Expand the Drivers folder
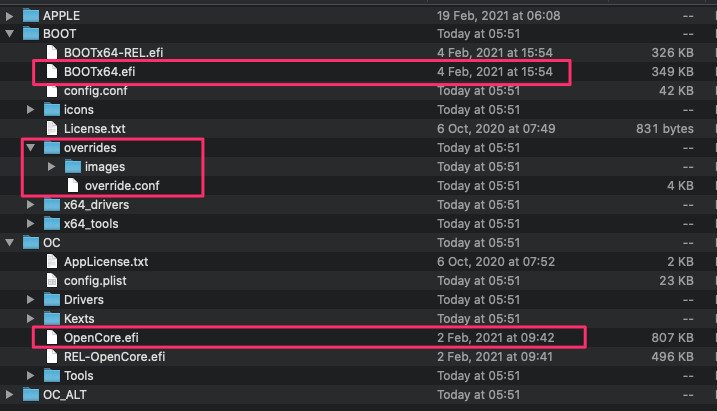 click(x=31, y=299)
